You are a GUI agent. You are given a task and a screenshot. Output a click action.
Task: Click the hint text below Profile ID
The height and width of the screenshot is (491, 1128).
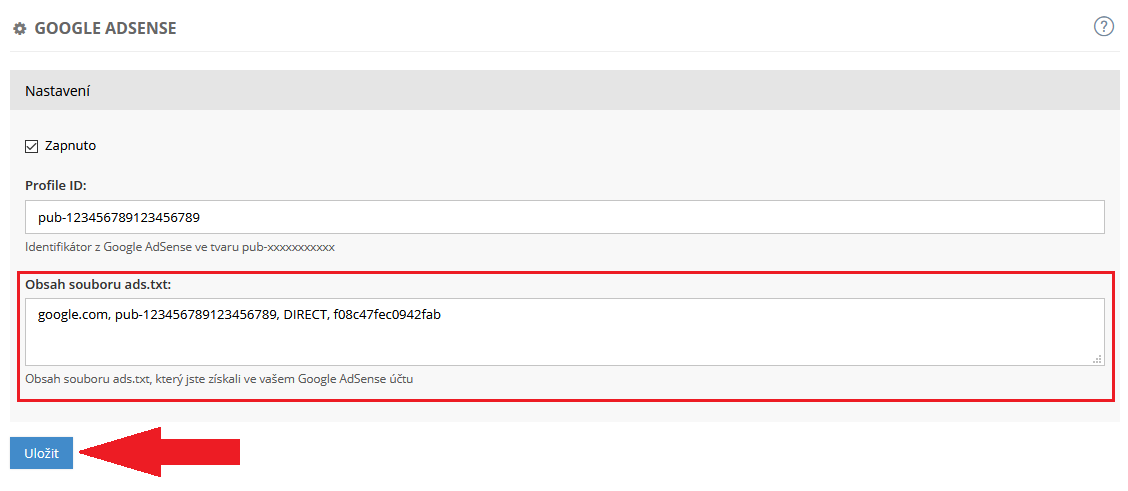pyautogui.click(x=180, y=246)
